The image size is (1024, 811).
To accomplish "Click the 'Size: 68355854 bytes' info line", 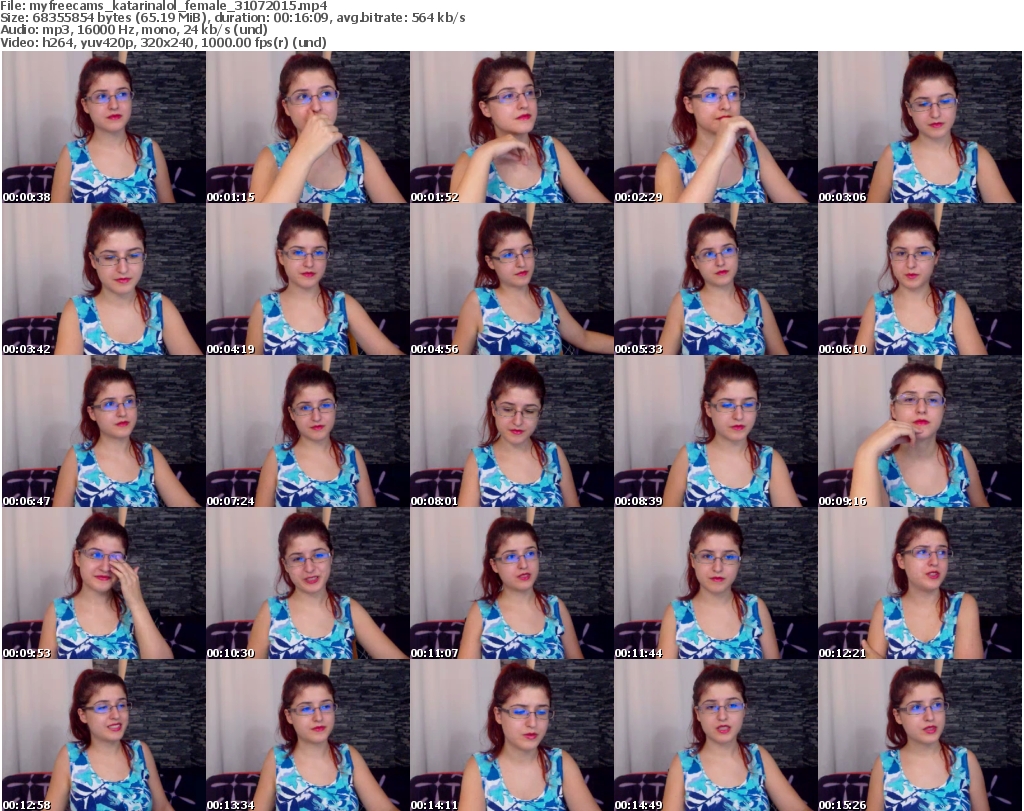I will pos(232,18).
